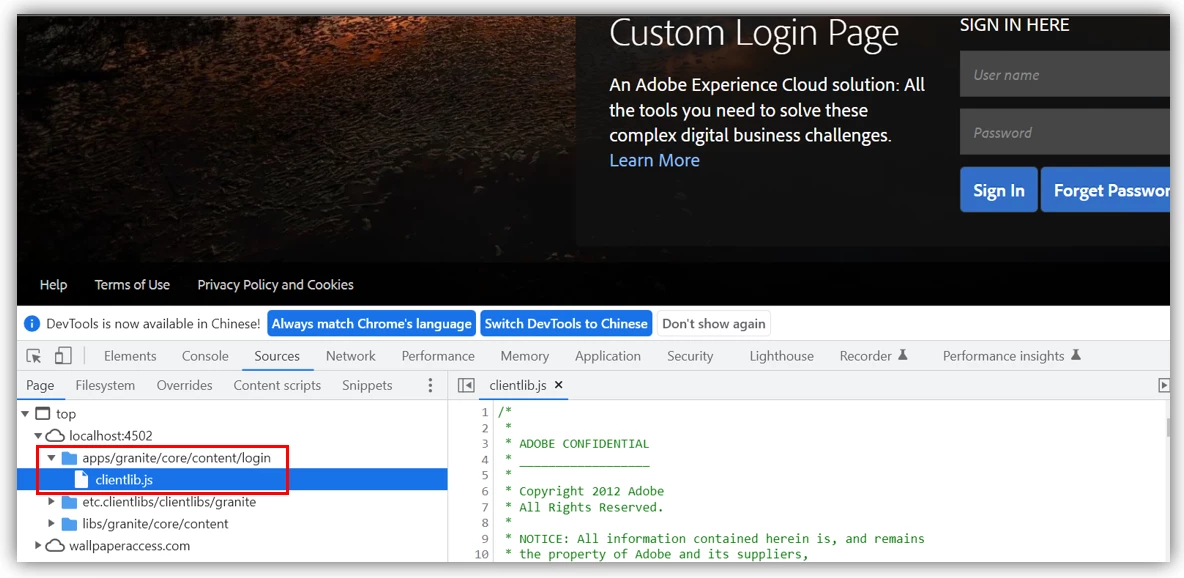Hide navigator with the sidebar toggle icon

pyautogui.click(x=467, y=385)
